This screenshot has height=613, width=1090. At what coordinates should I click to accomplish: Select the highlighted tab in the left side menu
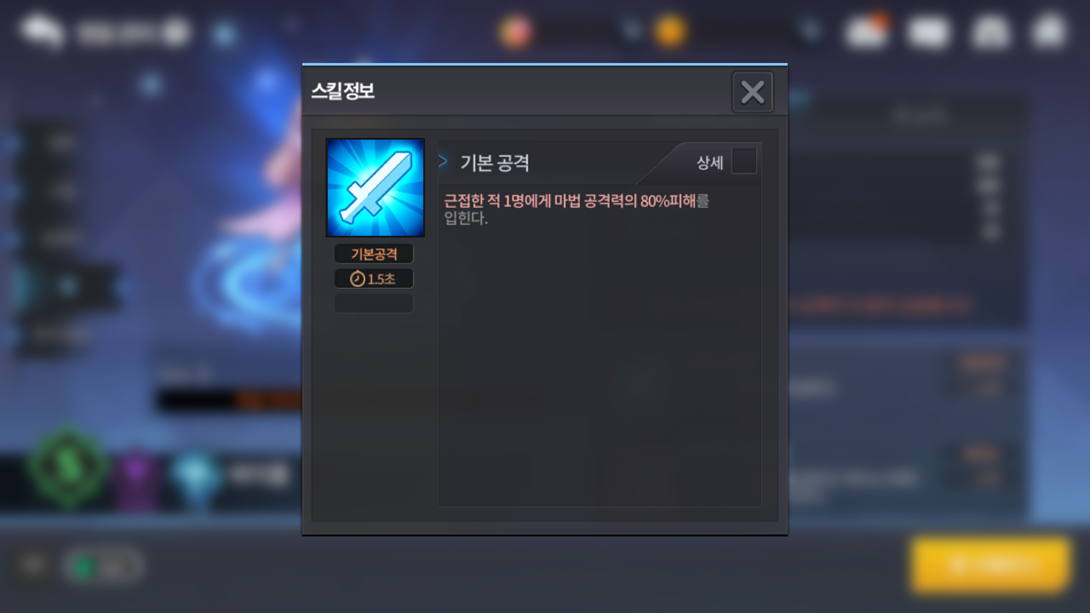pos(67,286)
